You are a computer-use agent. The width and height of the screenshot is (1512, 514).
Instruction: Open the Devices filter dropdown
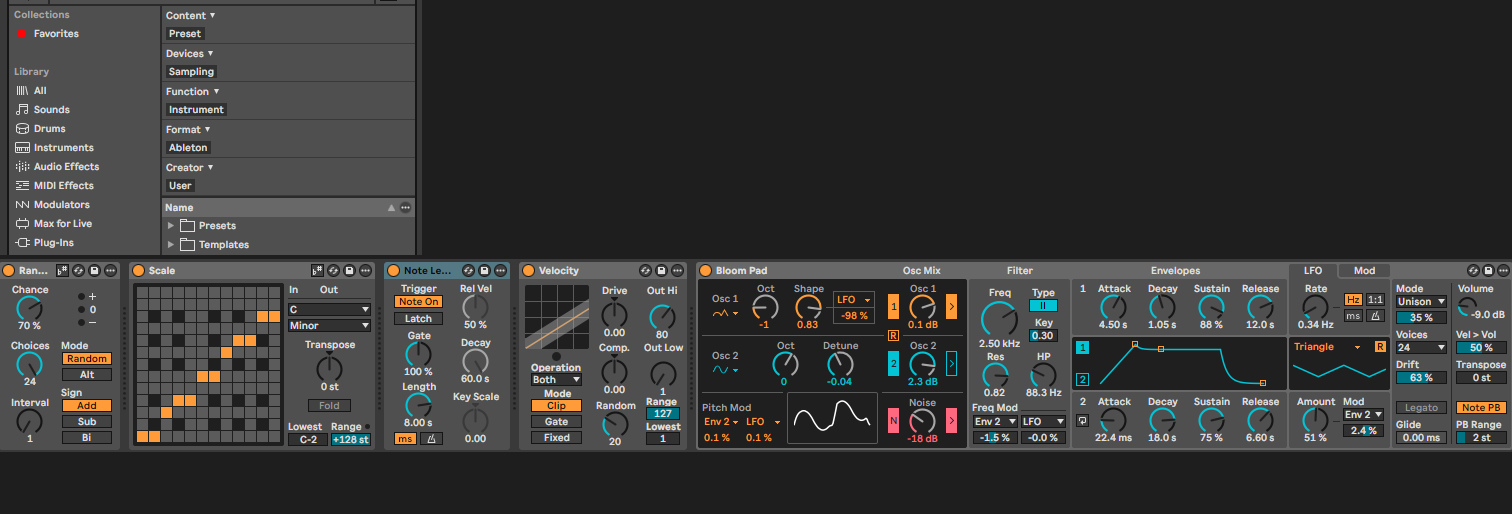coord(189,54)
